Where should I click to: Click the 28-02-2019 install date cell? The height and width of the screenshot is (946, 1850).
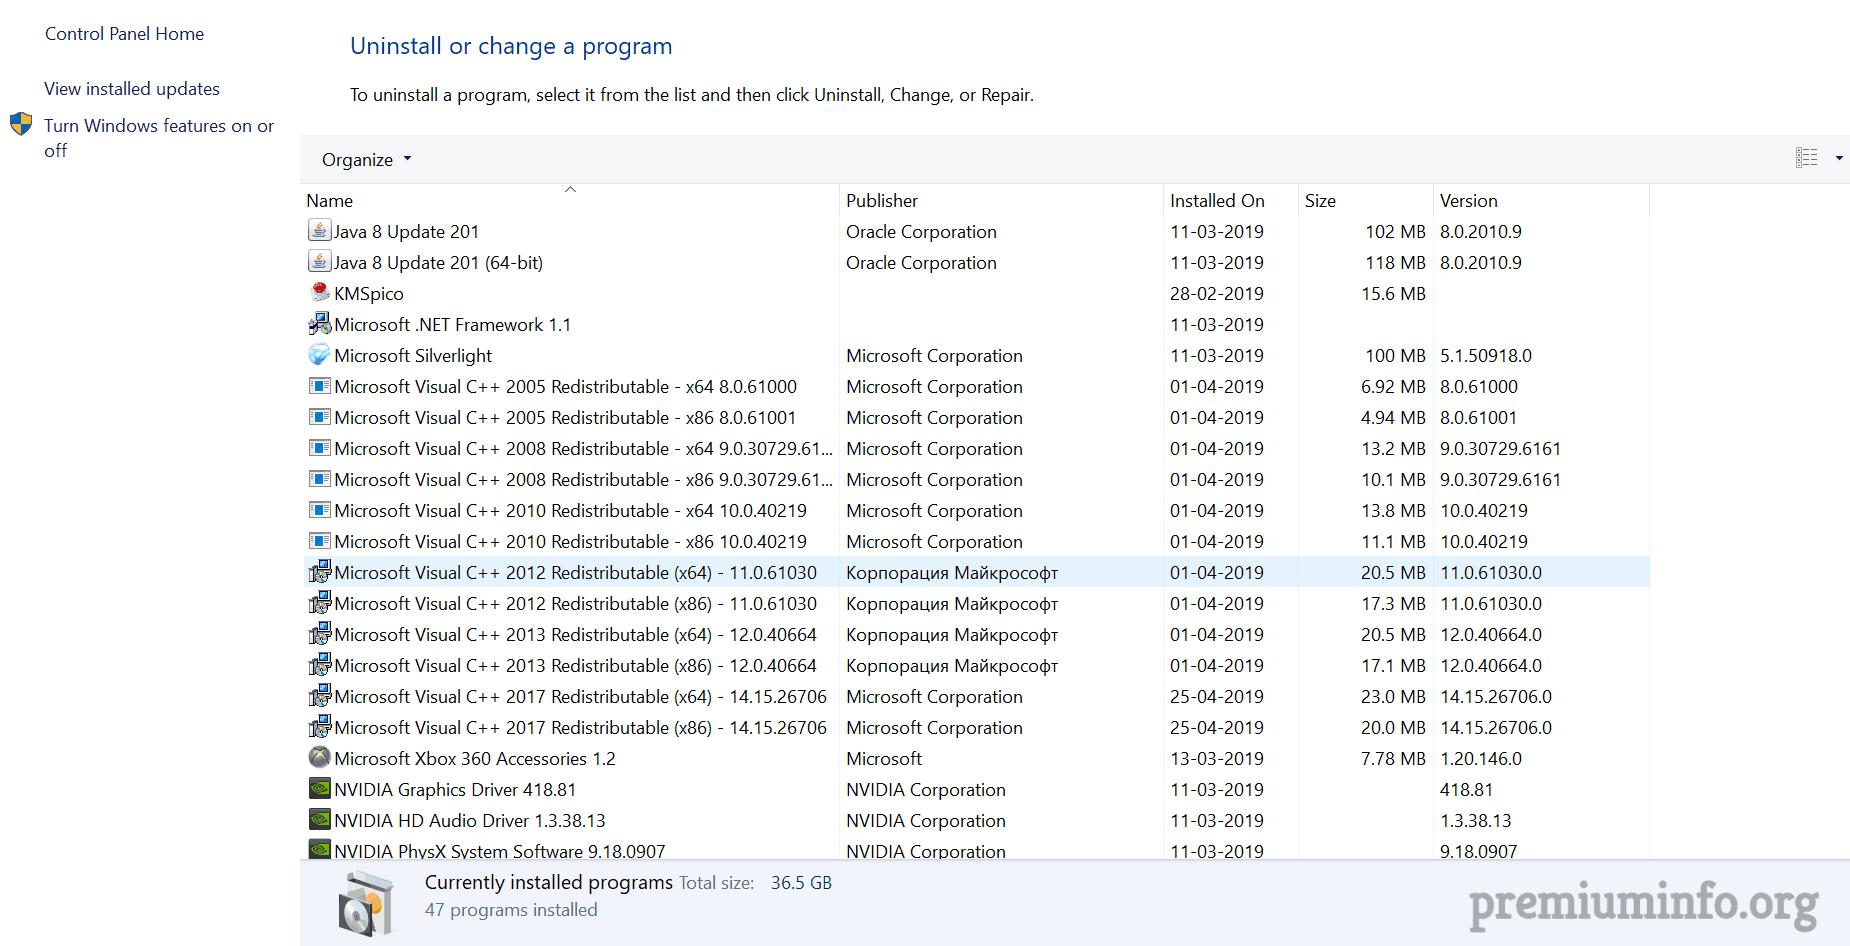coord(1217,294)
